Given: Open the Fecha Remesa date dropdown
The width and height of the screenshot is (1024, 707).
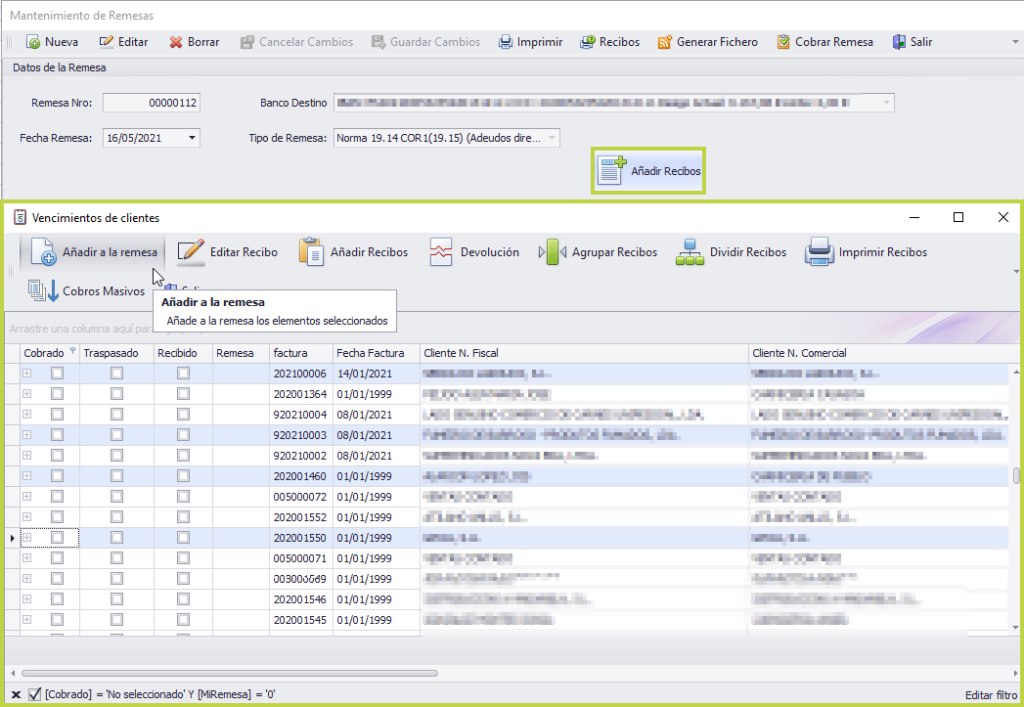Looking at the screenshot, I should [x=192, y=138].
